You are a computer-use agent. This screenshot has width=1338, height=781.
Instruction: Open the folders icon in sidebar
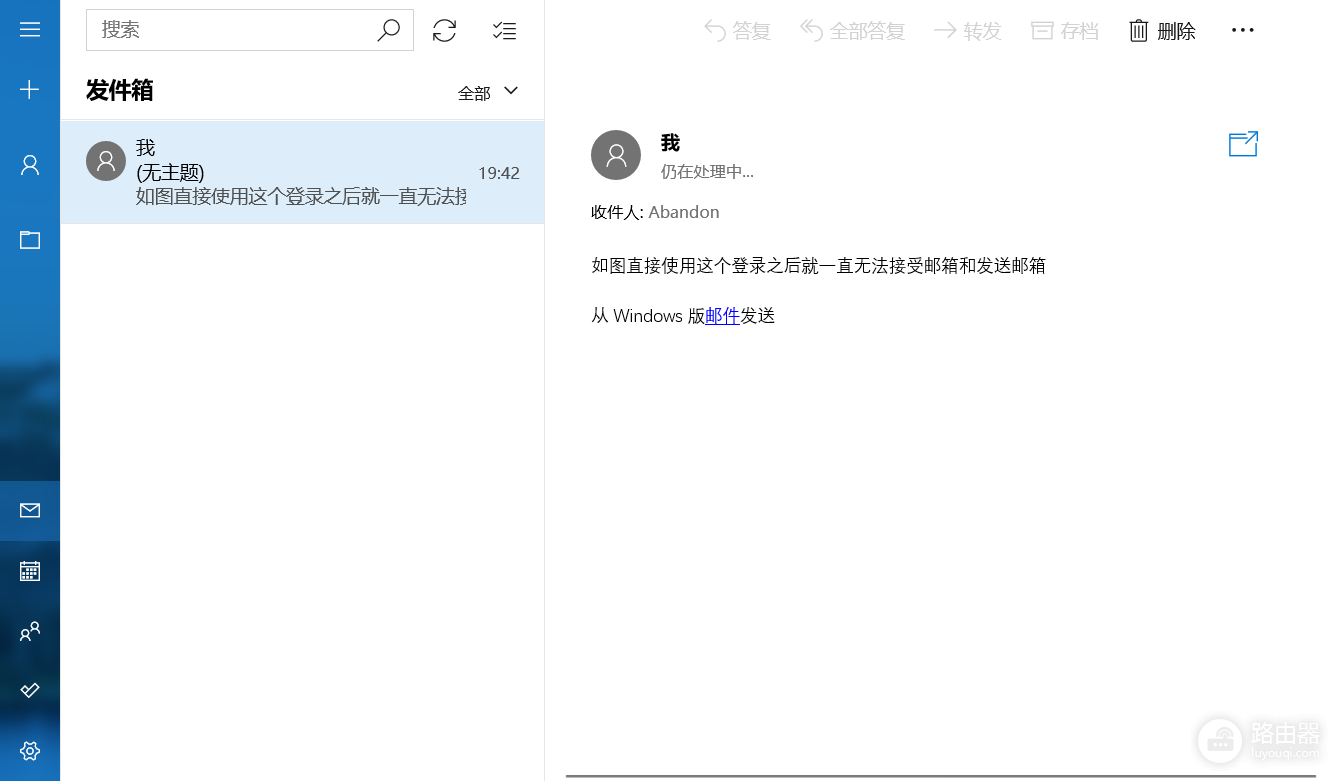pos(30,240)
